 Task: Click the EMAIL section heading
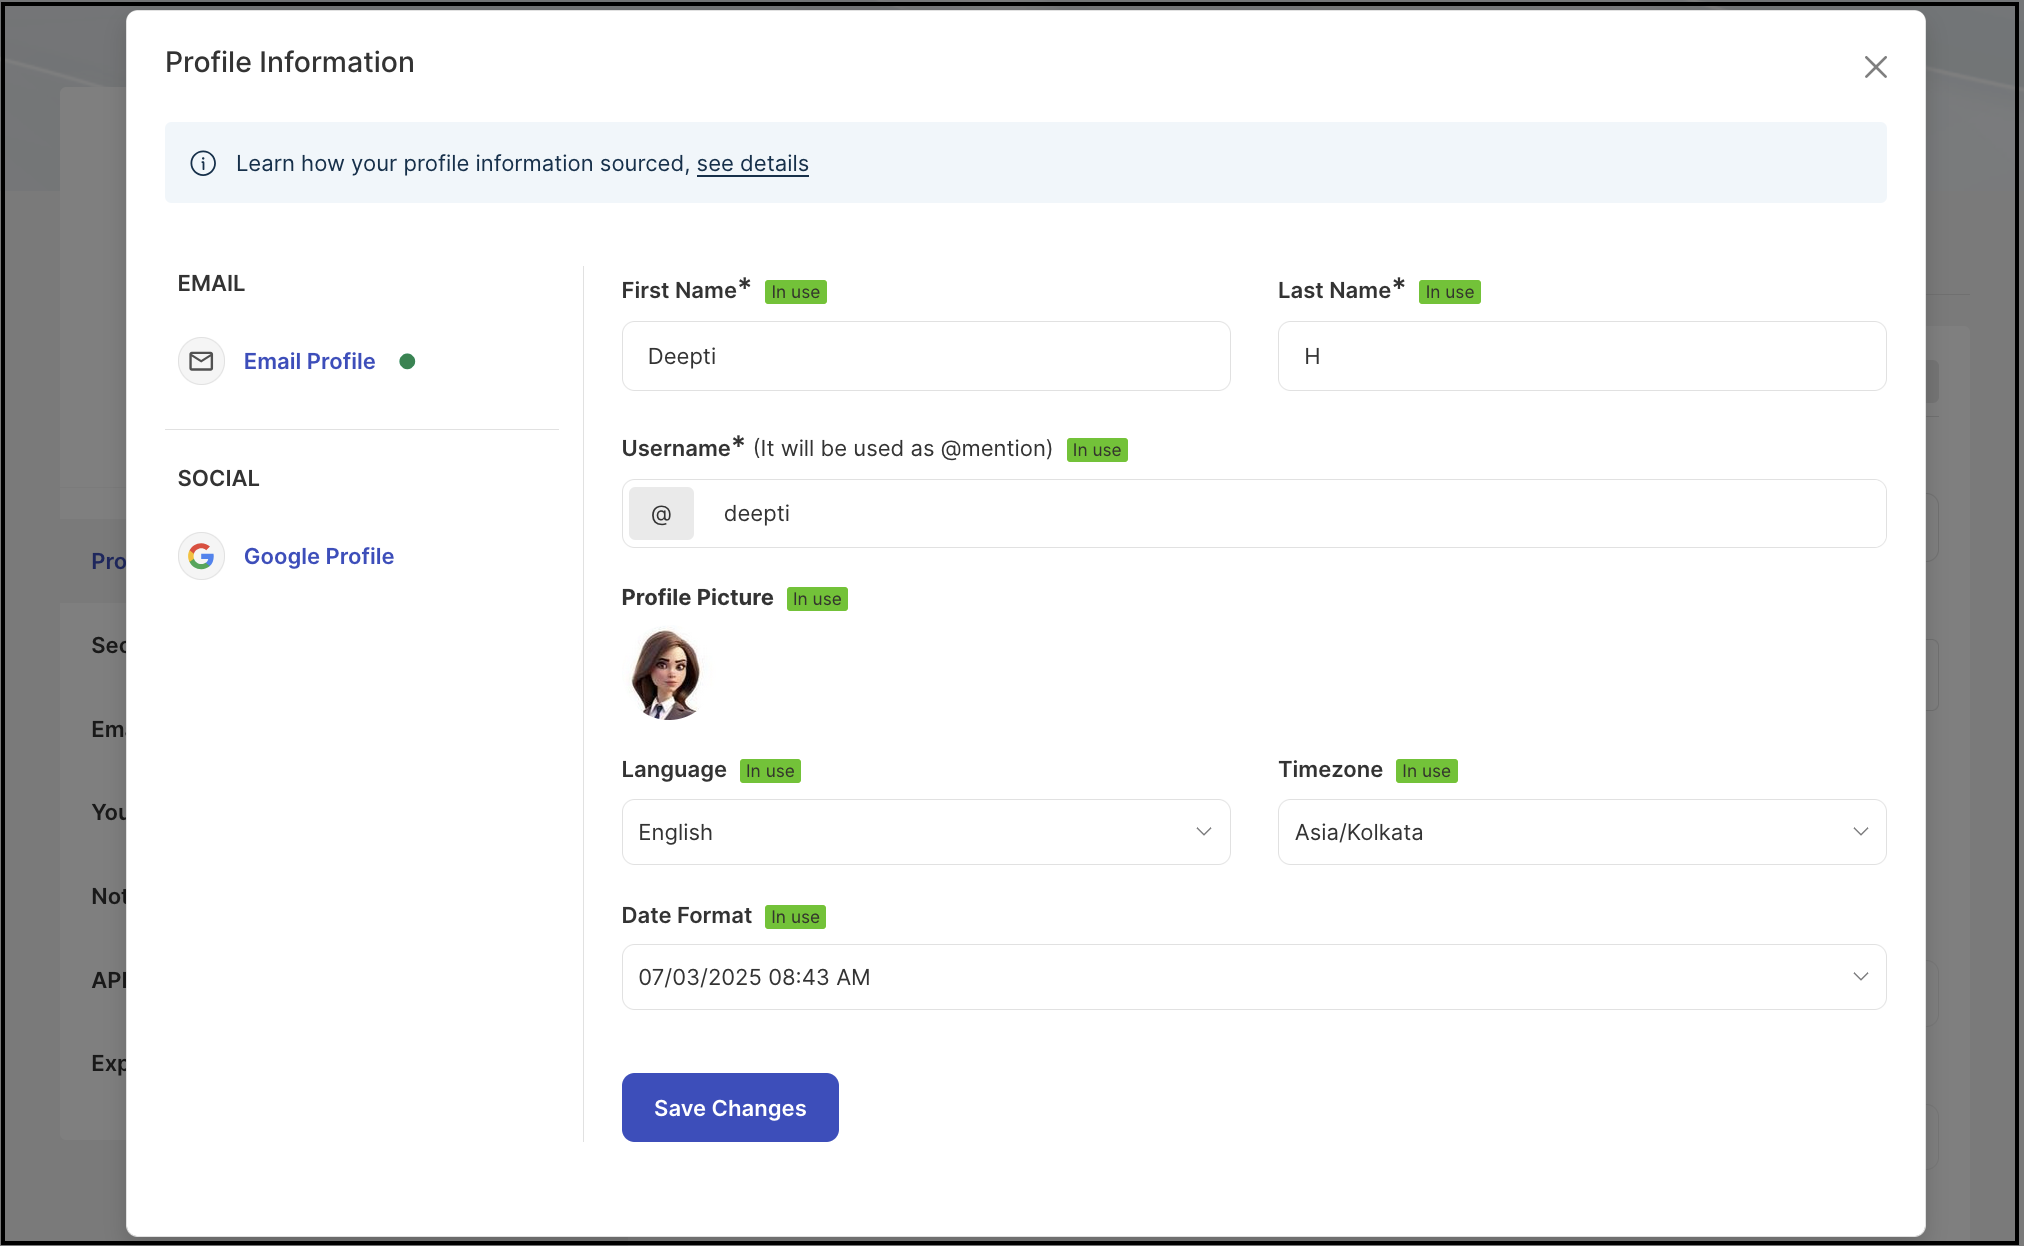pyautogui.click(x=211, y=283)
